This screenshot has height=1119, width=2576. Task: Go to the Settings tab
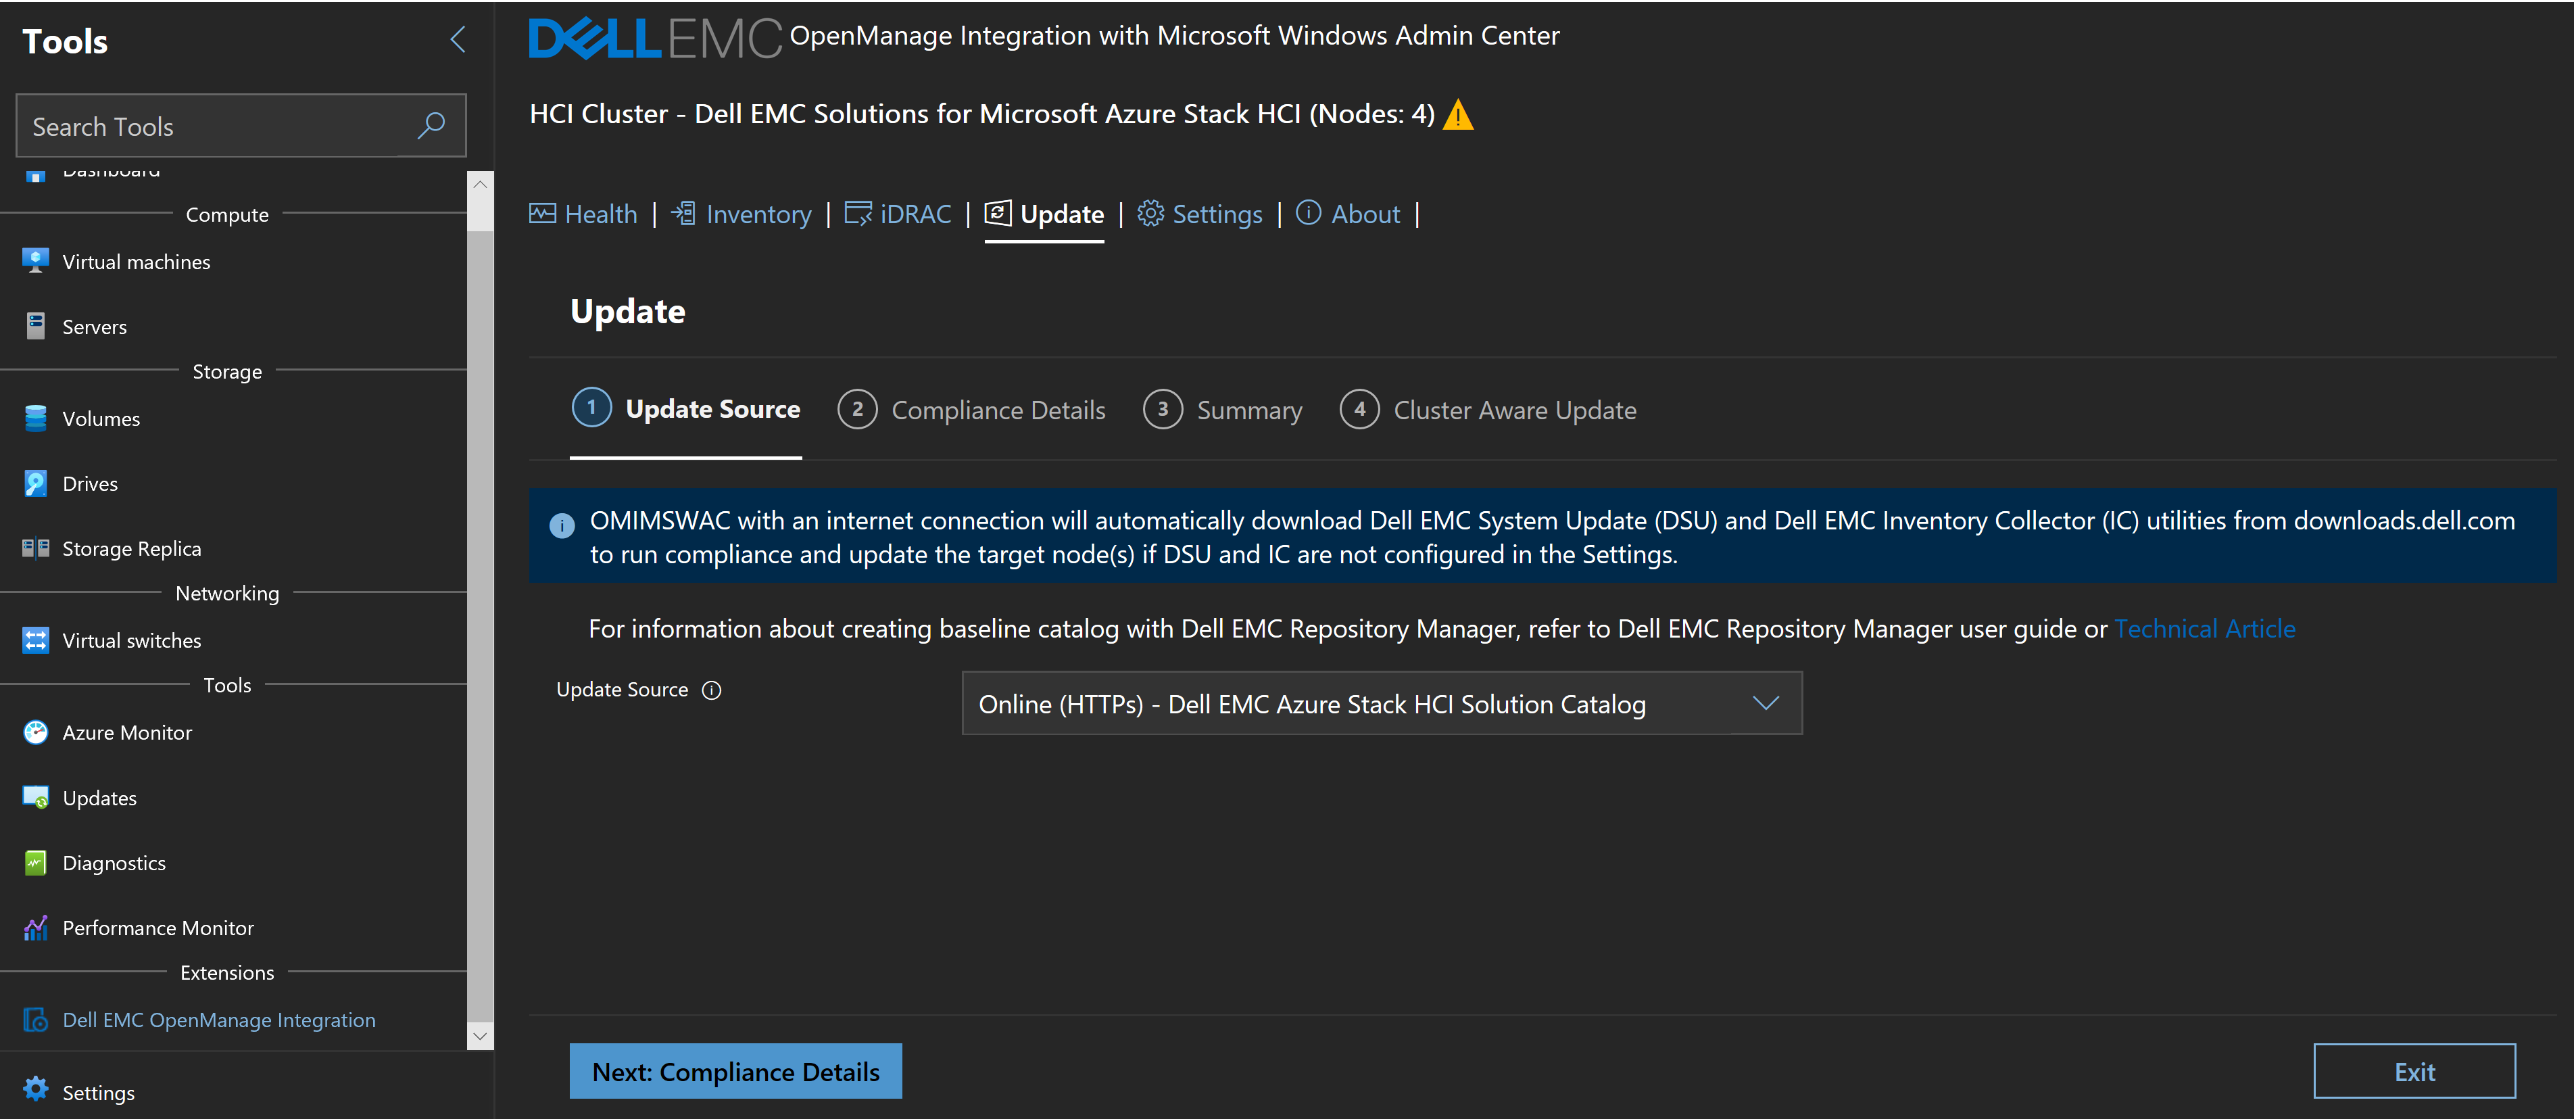point(1200,214)
